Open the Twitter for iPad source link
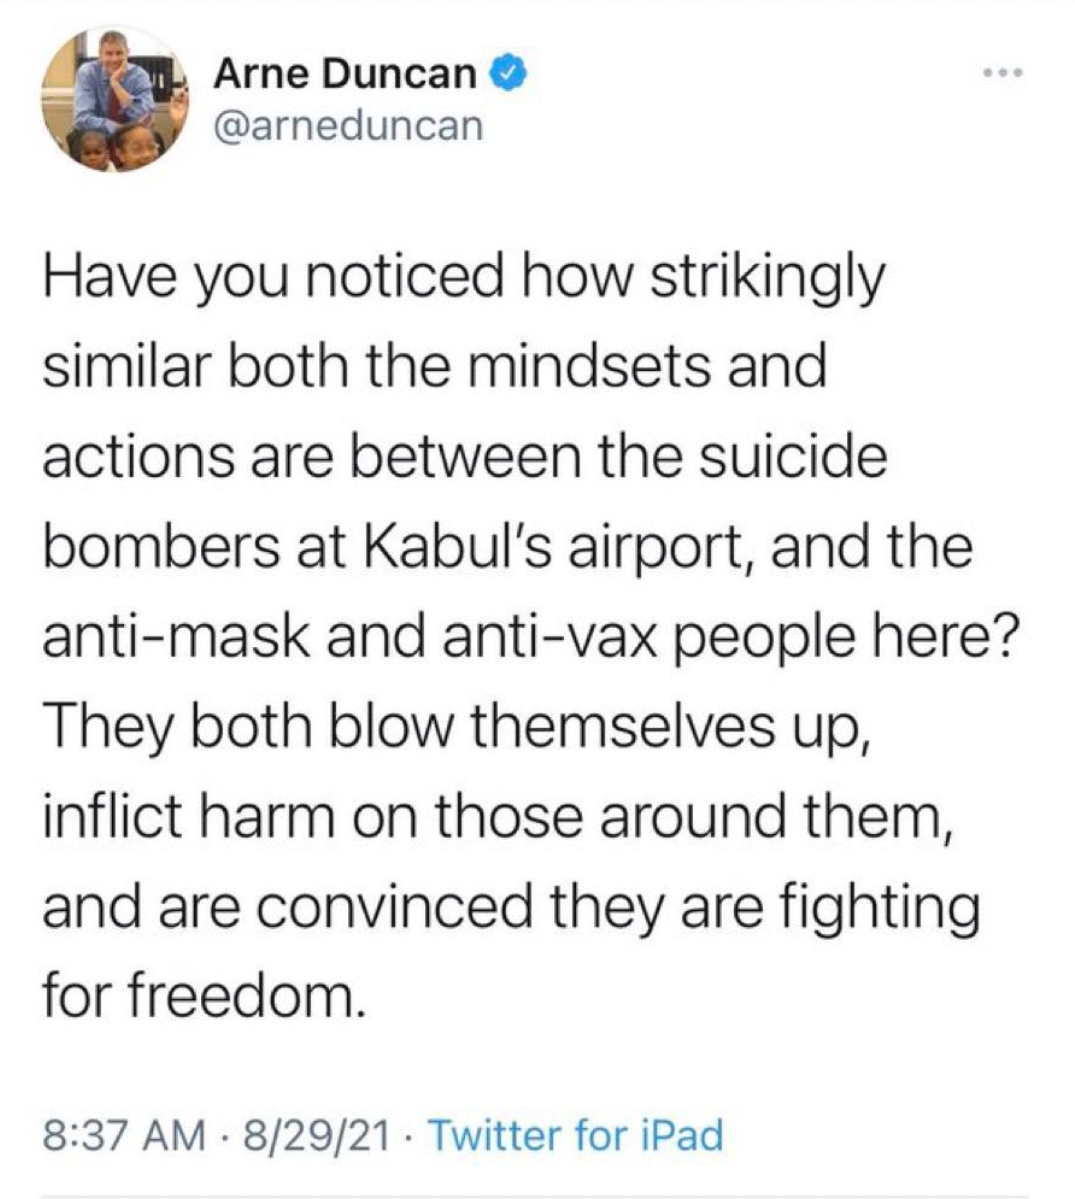1075x1199 pixels. tap(576, 1134)
